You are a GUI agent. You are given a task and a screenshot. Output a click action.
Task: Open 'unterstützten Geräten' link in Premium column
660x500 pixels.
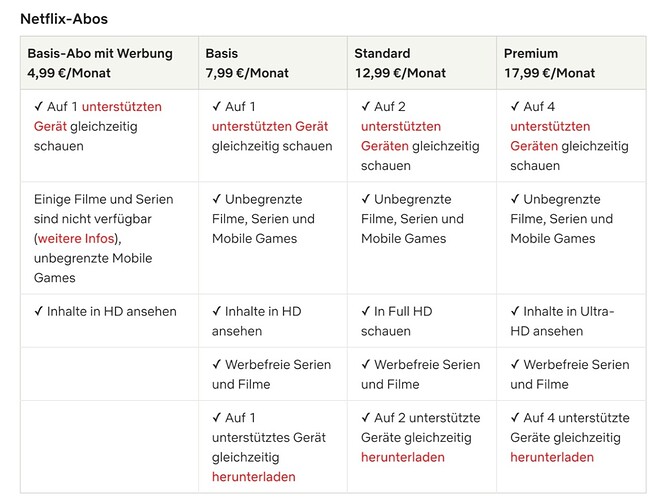[x=550, y=127]
